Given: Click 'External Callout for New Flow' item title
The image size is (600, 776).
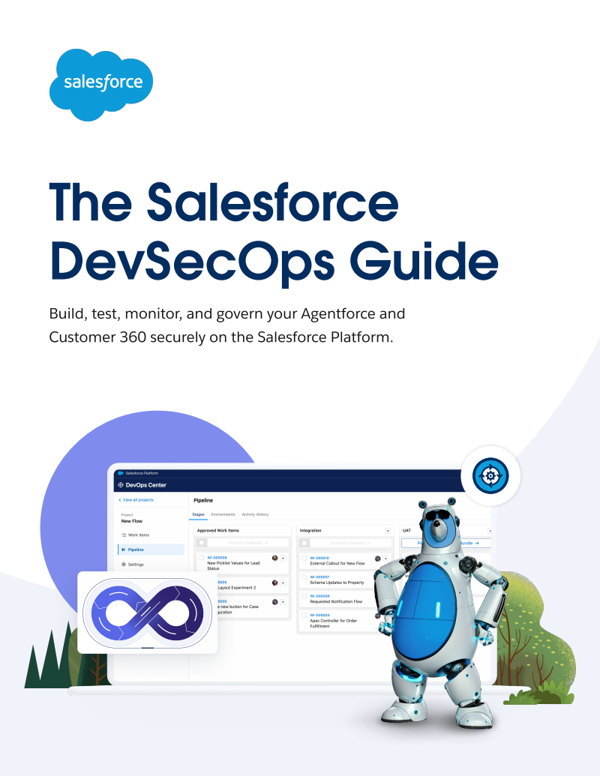Looking at the screenshot, I should tap(337, 563).
